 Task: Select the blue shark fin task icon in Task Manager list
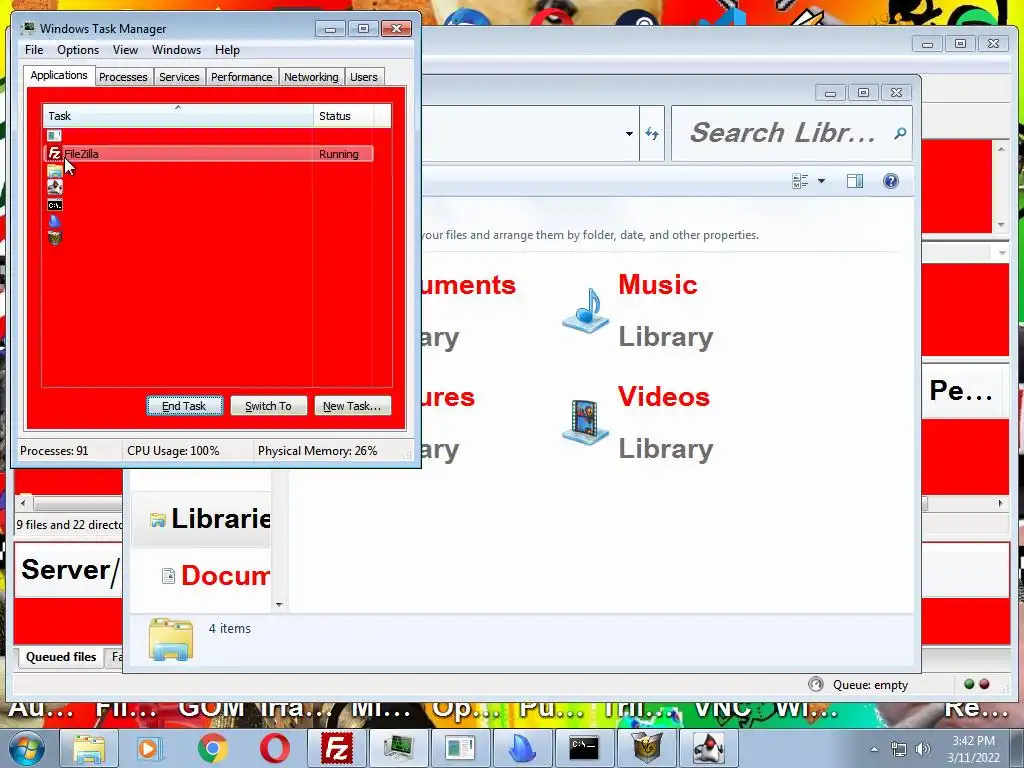coord(55,221)
